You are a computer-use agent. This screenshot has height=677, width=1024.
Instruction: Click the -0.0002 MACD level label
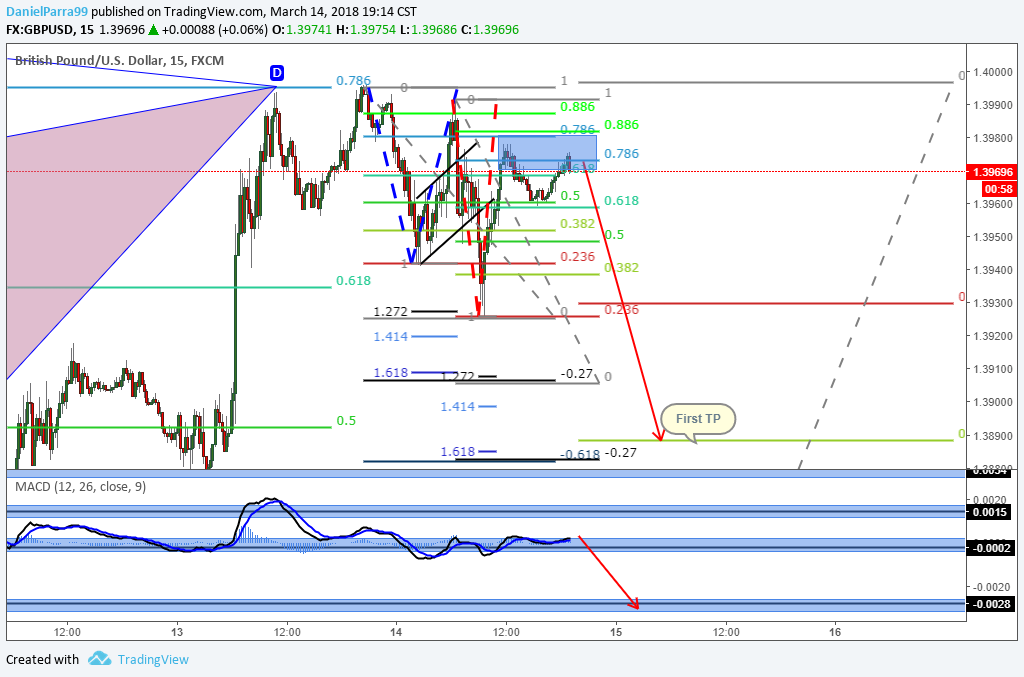coord(990,548)
